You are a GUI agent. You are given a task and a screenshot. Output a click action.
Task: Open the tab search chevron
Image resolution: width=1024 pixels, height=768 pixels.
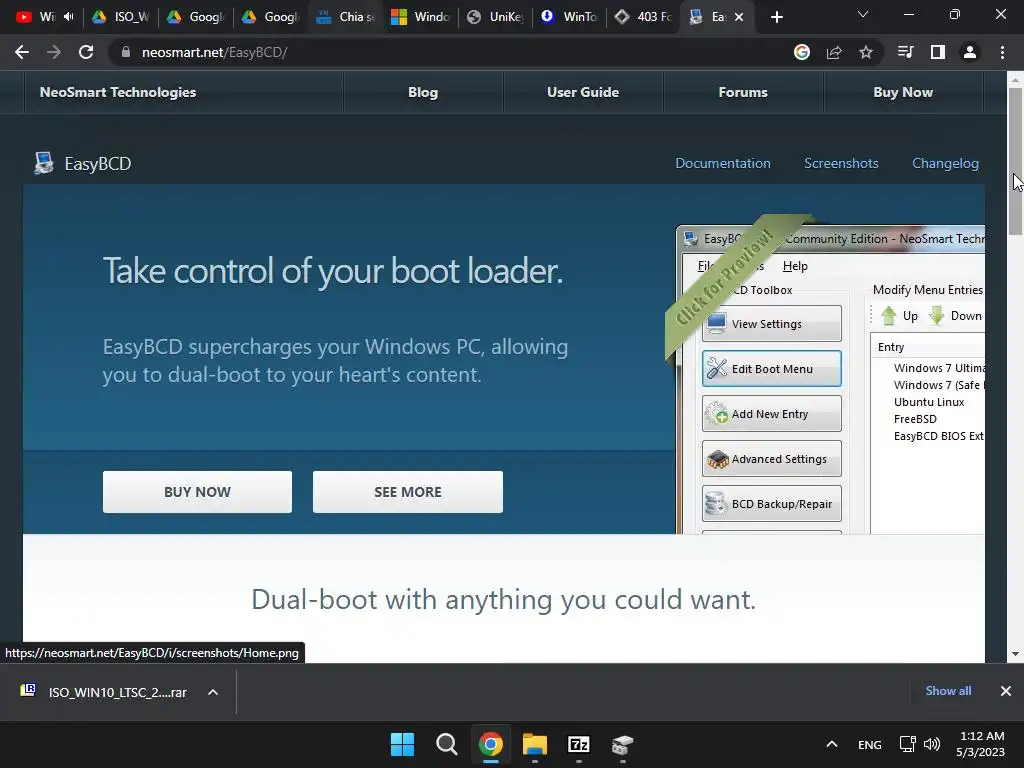(863, 14)
